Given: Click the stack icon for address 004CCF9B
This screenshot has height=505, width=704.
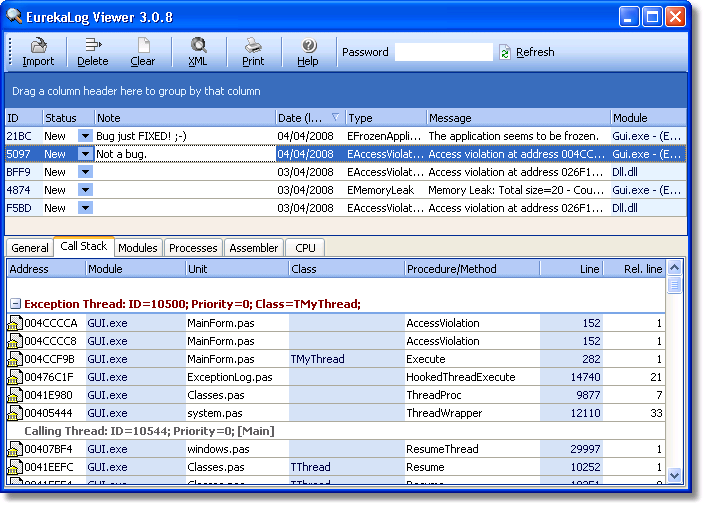Looking at the screenshot, I should tap(15, 359).
